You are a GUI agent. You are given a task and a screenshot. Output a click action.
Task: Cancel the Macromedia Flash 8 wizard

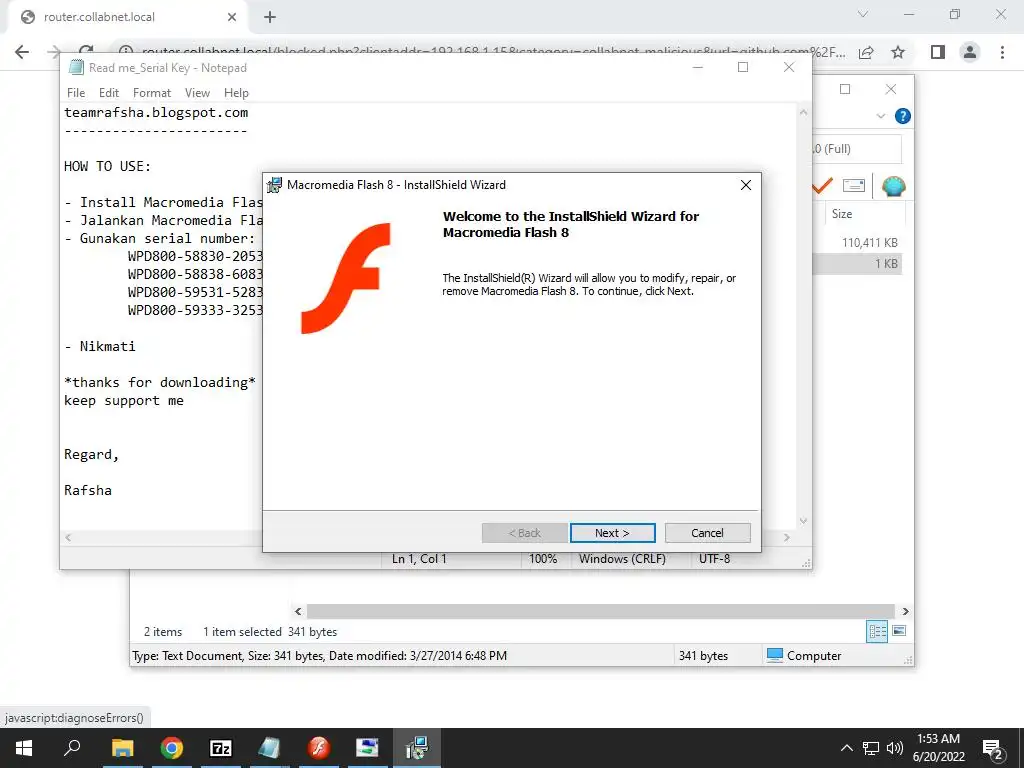point(707,533)
